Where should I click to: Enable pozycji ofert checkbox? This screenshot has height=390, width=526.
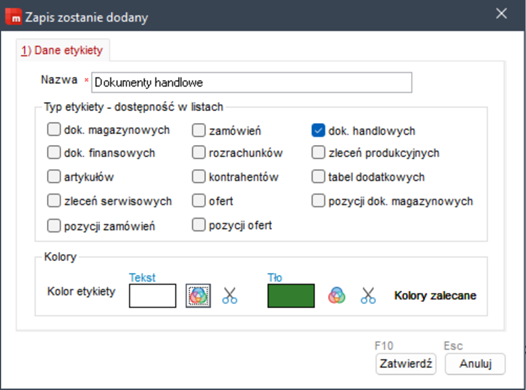(x=199, y=225)
